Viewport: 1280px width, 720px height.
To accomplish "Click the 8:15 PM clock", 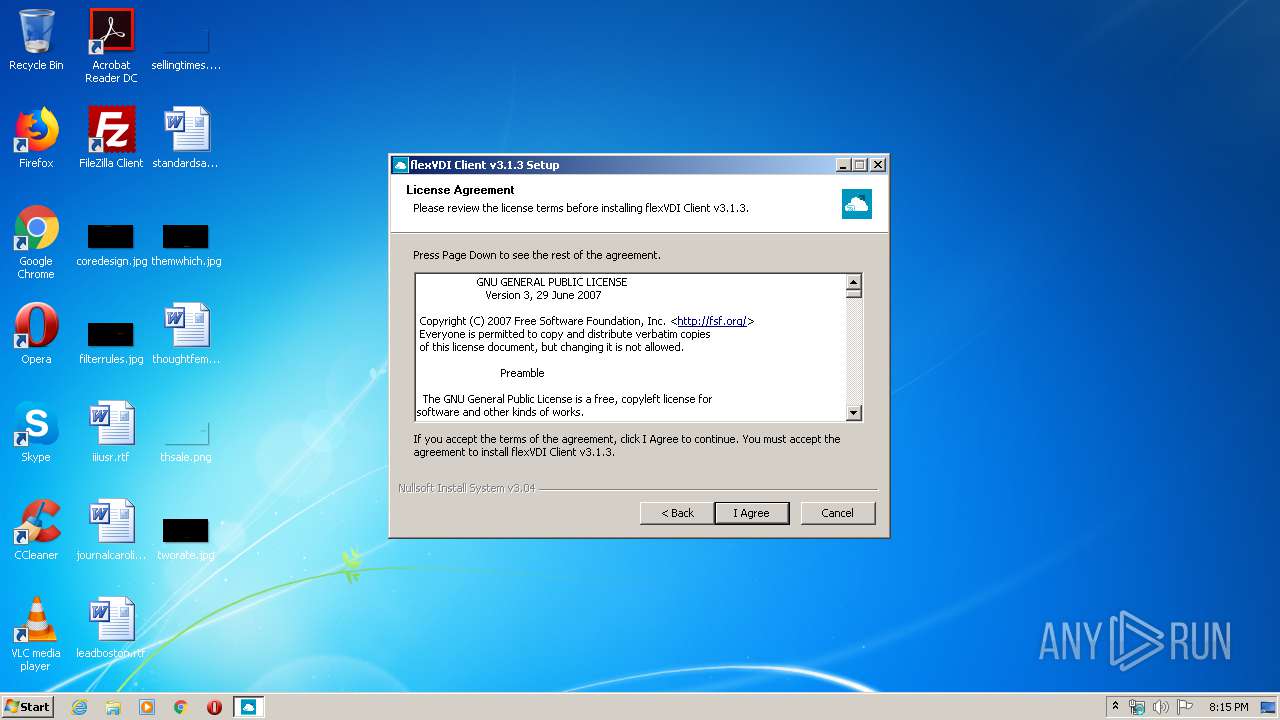I will (x=1228, y=707).
